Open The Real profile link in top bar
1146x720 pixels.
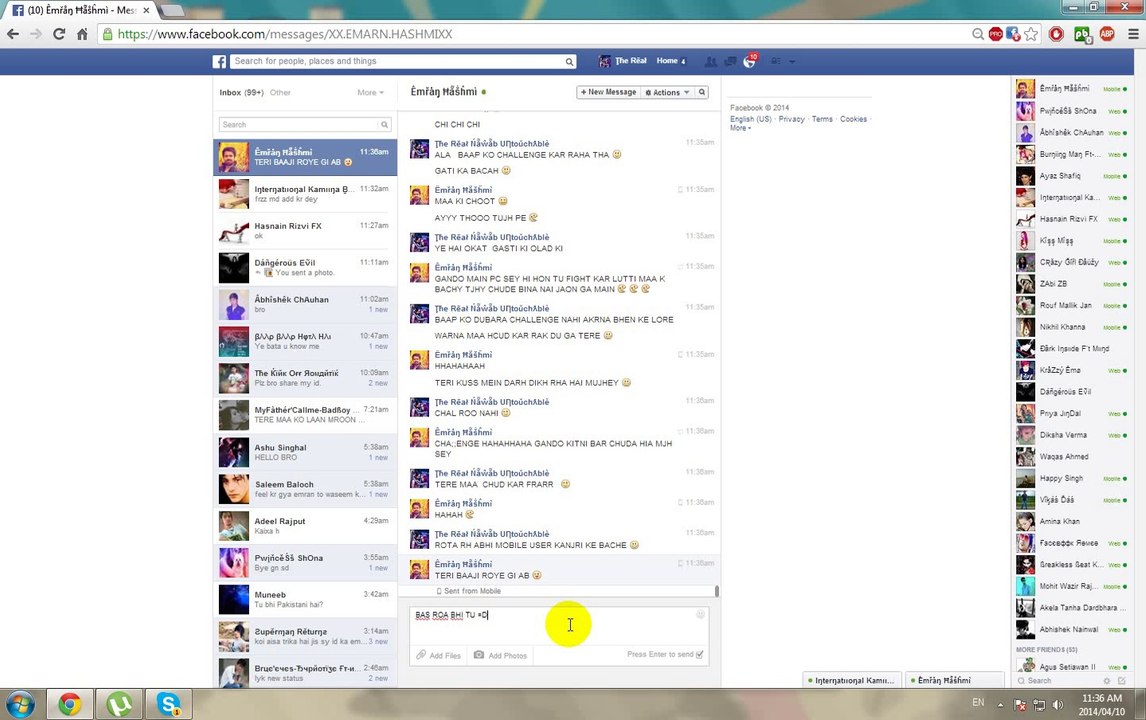(623, 61)
